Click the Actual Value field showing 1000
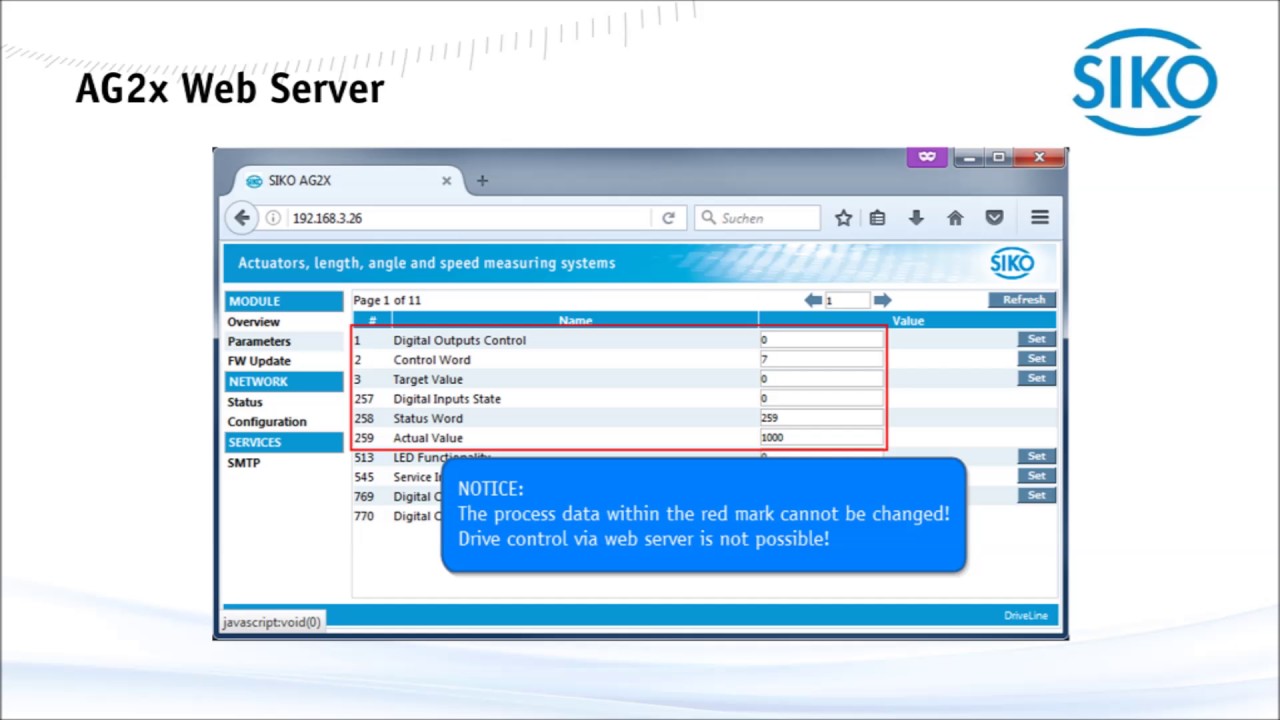 (x=821, y=437)
